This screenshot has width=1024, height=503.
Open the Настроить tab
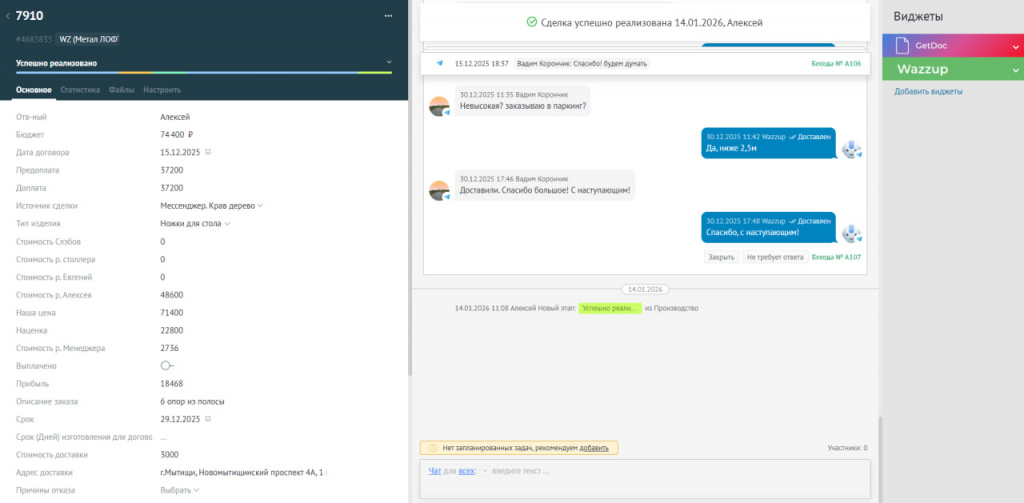click(x=162, y=90)
